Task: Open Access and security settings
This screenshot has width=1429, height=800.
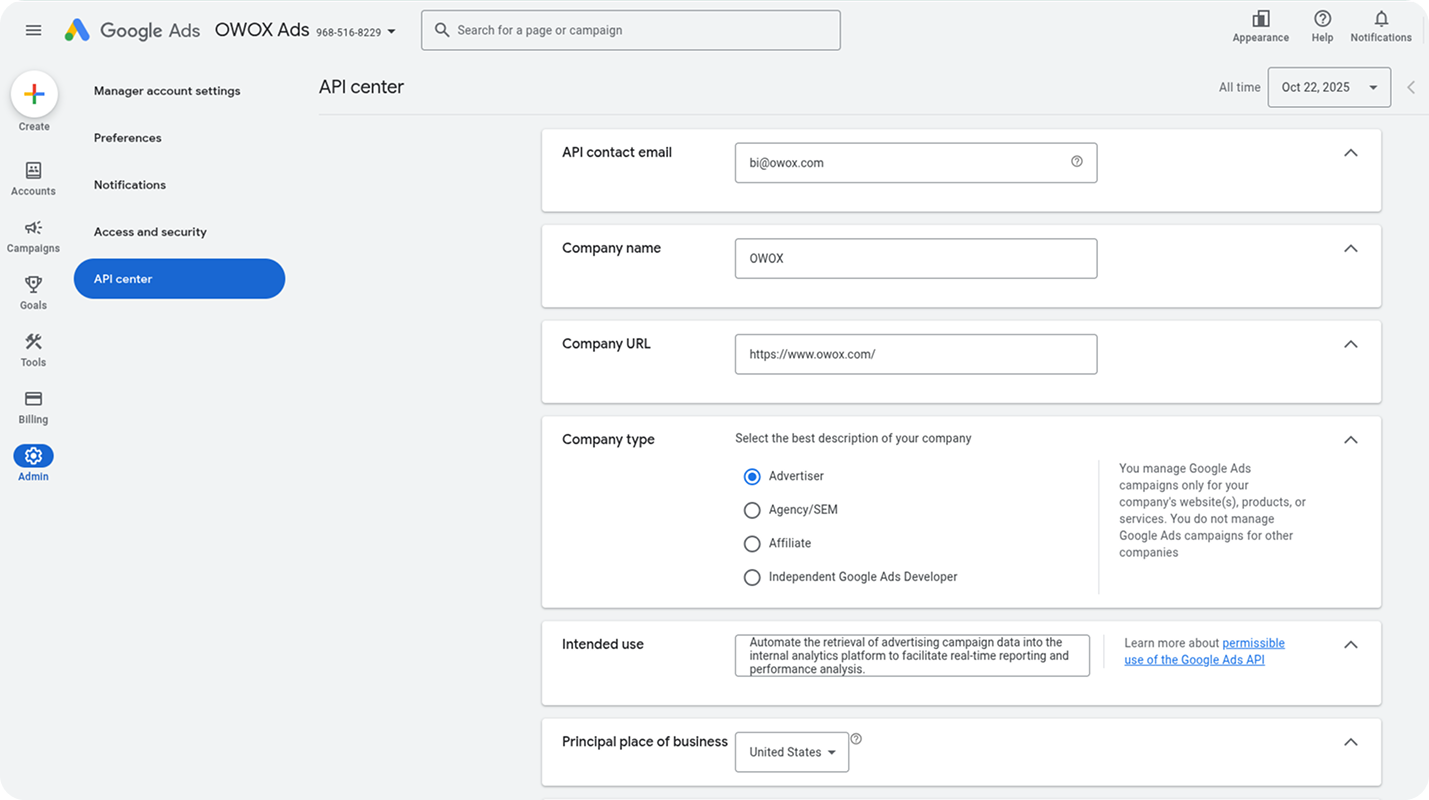Action: point(150,231)
